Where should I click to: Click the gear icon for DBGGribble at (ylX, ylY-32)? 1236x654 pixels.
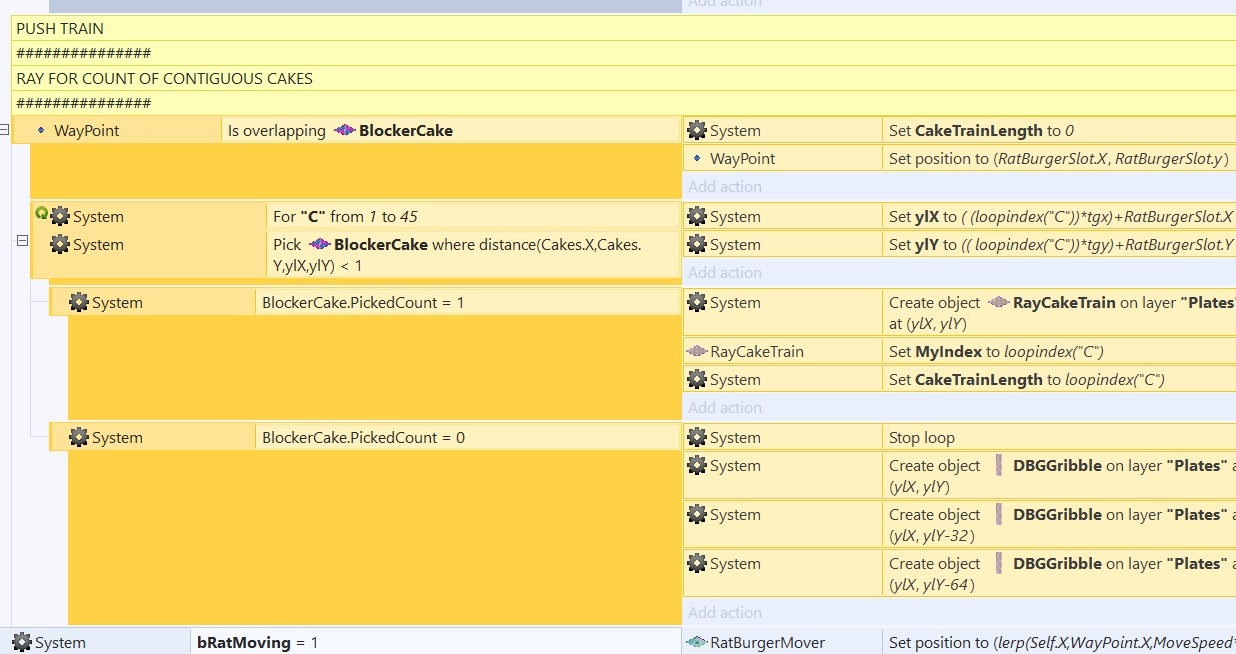(x=697, y=514)
